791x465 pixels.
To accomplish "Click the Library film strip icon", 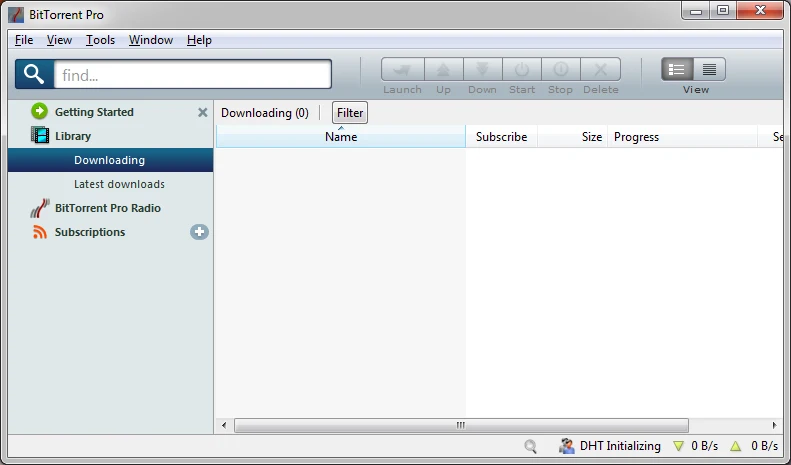I will click(x=40, y=135).
